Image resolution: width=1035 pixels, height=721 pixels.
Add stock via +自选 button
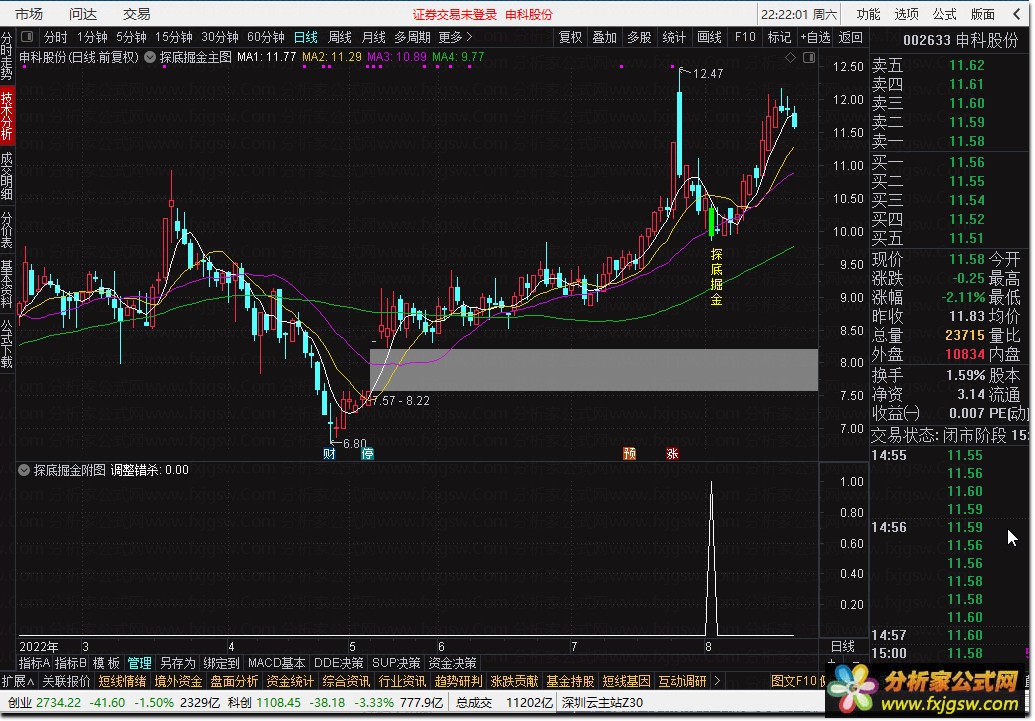point(815,37)
